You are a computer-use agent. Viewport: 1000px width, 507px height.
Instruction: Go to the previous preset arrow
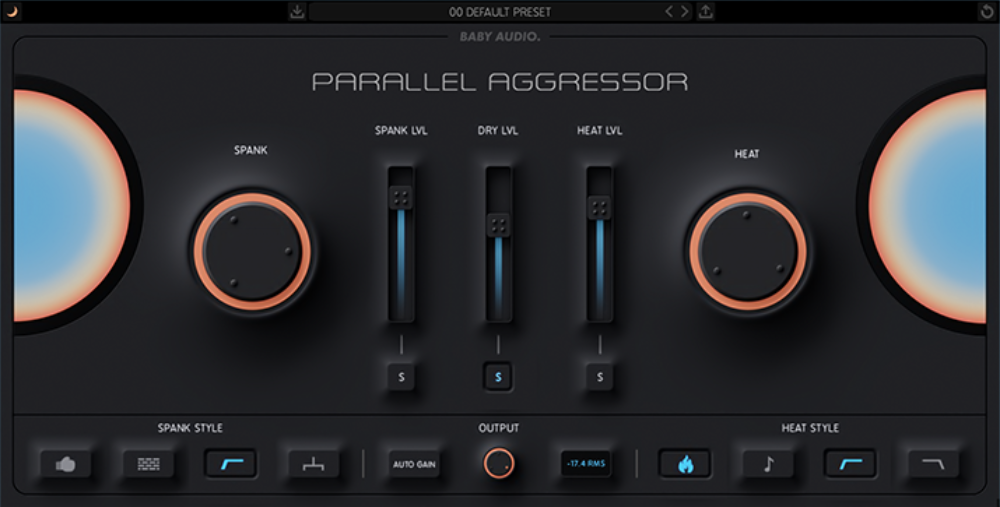[670, 12]
